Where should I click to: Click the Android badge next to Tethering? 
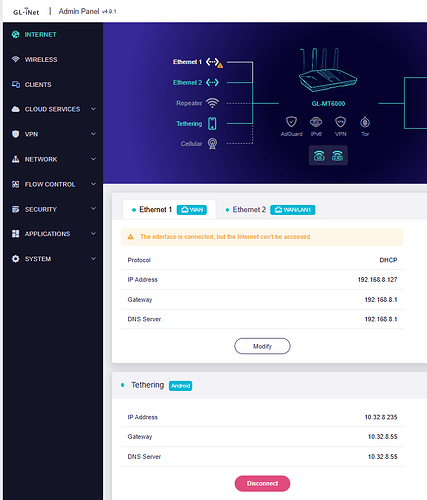click(180, 386)
